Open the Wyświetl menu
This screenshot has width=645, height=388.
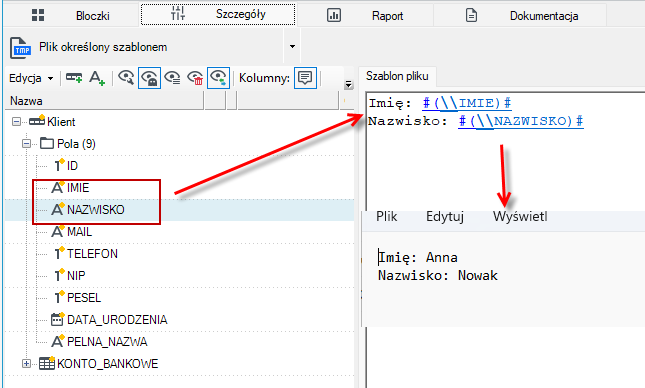pos(520,216)
